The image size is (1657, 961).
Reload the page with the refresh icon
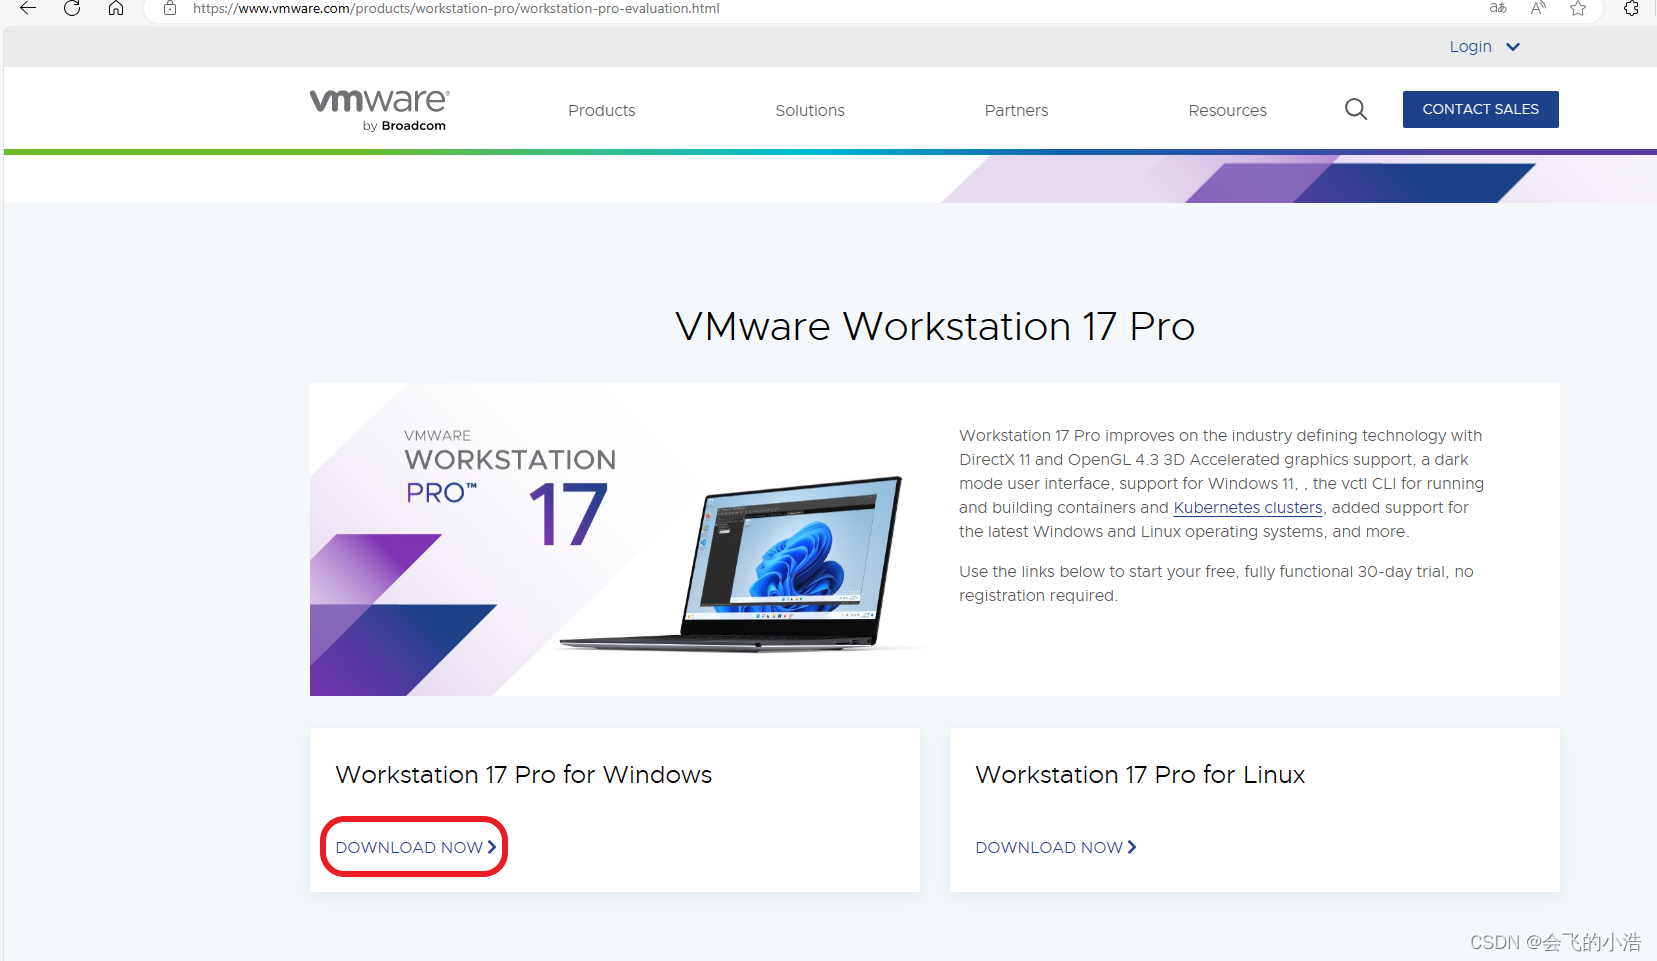(x=72, y=8)
